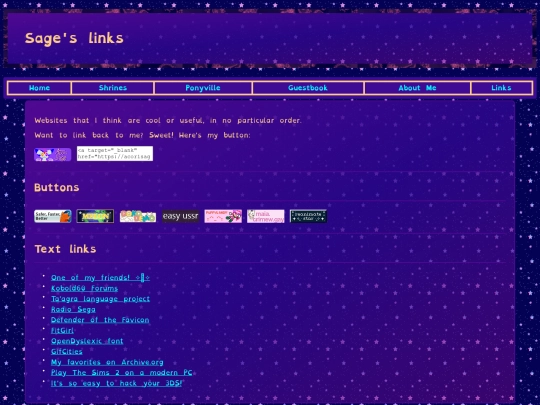Screen dimensions: 540x405
Task: Click Sage's own site button image
Action: tap(53, 154)
